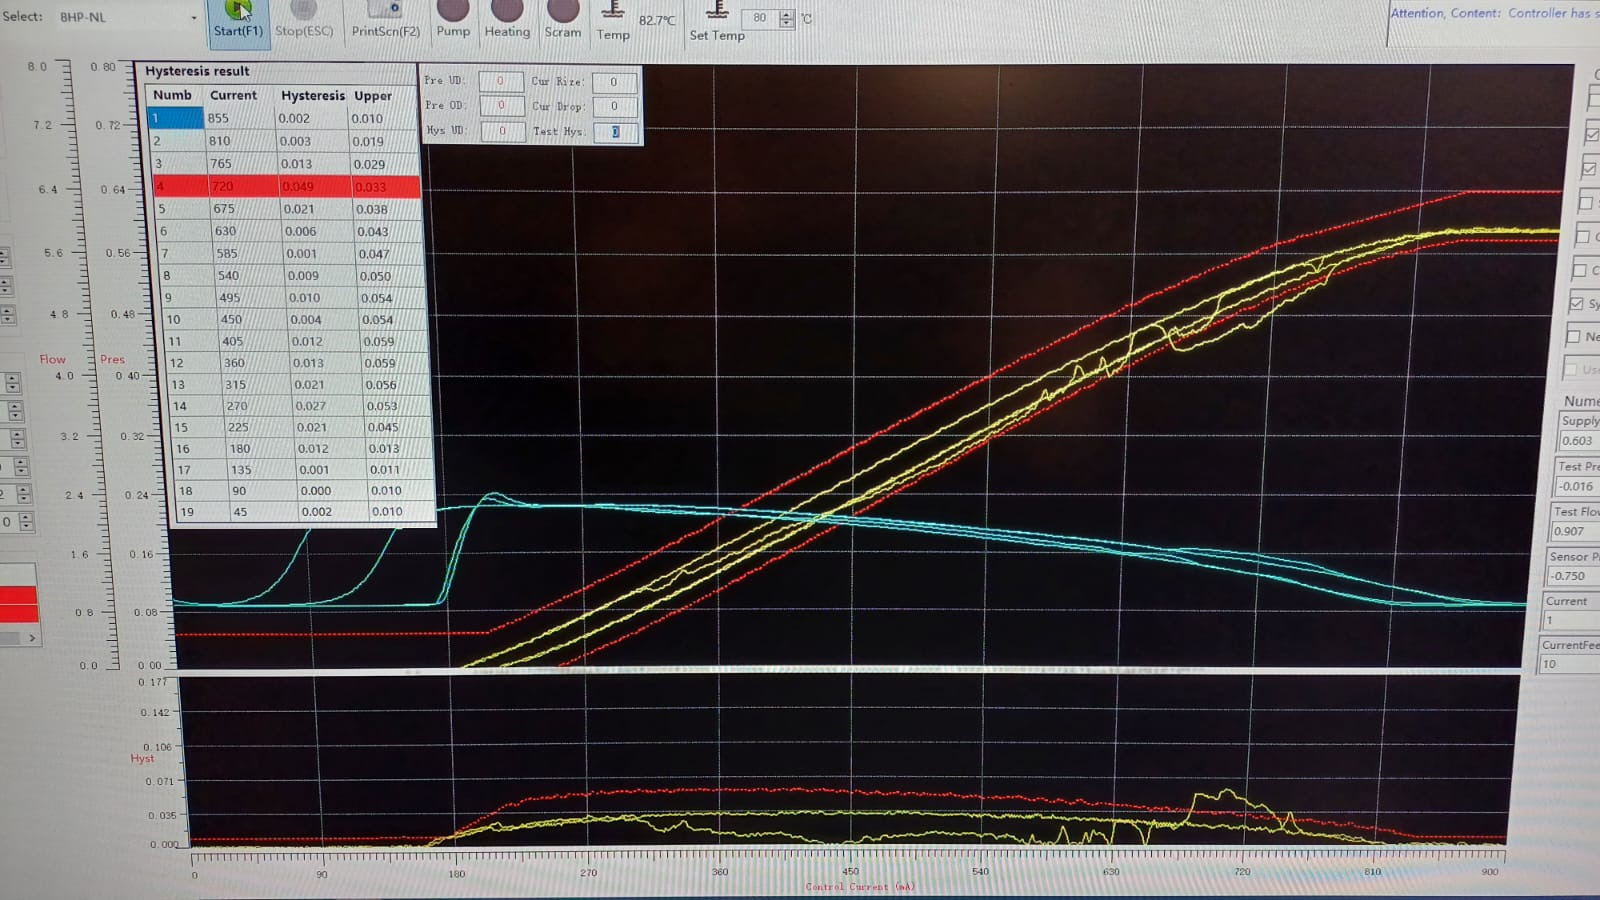Toggle the Heating indicator button
Image resolution: width=1600 pixels, height=900 pixels.
pyautogui.click(x=507, y=21)
